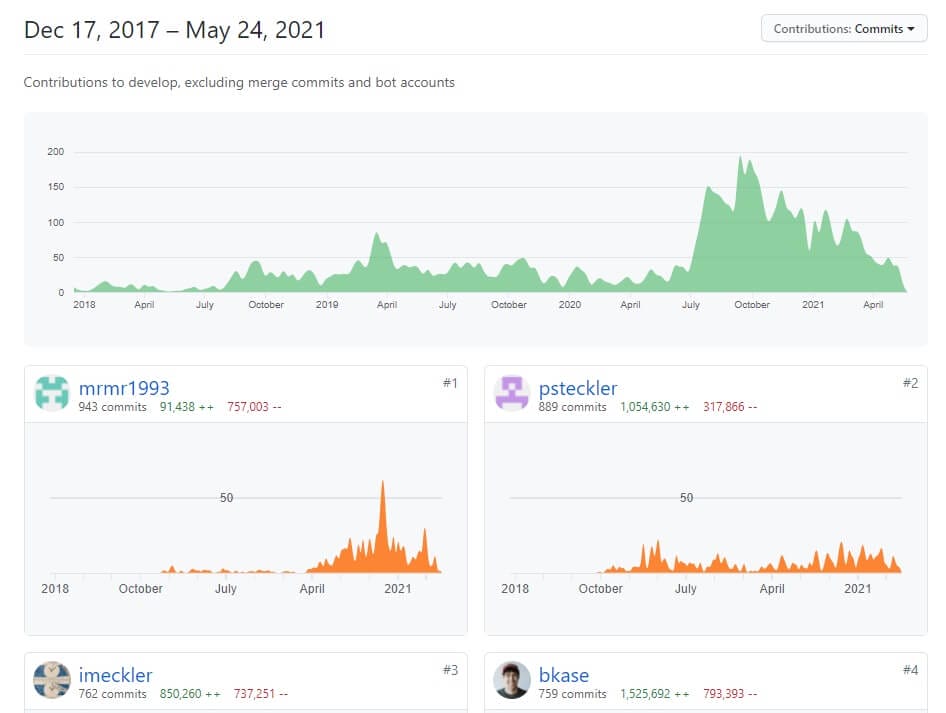
Task: Visit the psteckler username link
Action: tap(578, 388)
